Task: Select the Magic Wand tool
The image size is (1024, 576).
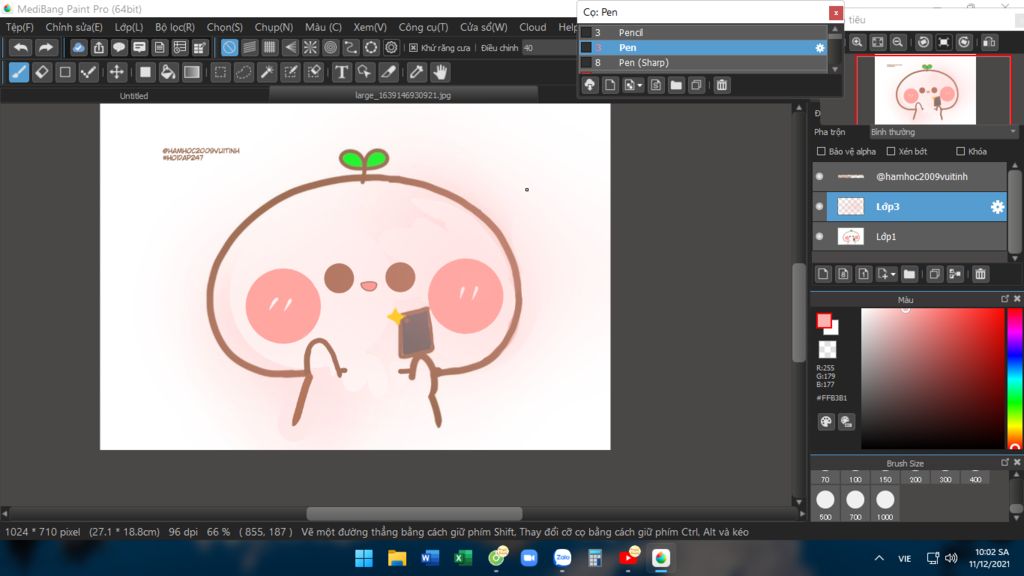Action: pos(267,72)
